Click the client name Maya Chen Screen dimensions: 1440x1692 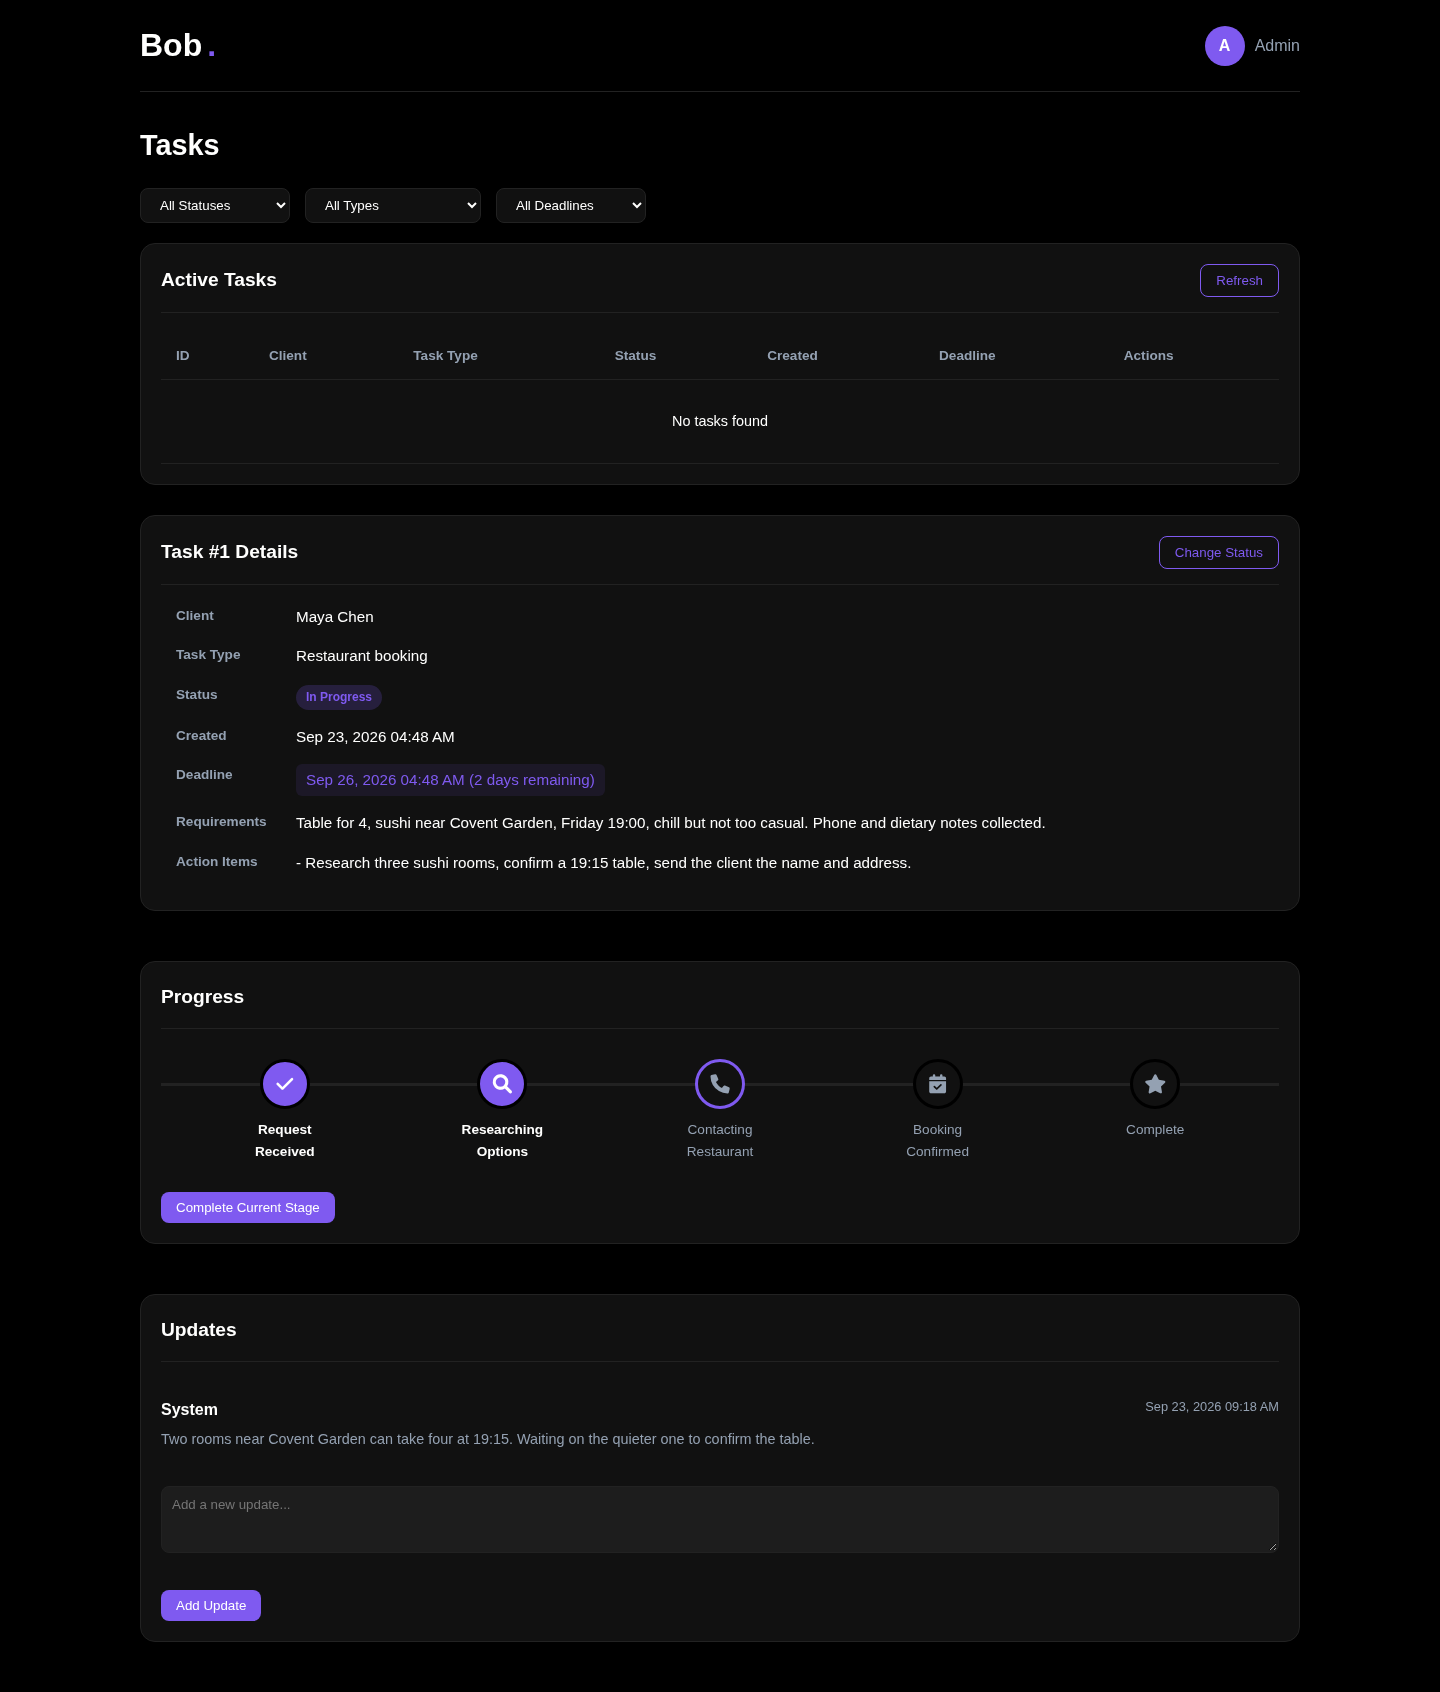click(335, 617)
